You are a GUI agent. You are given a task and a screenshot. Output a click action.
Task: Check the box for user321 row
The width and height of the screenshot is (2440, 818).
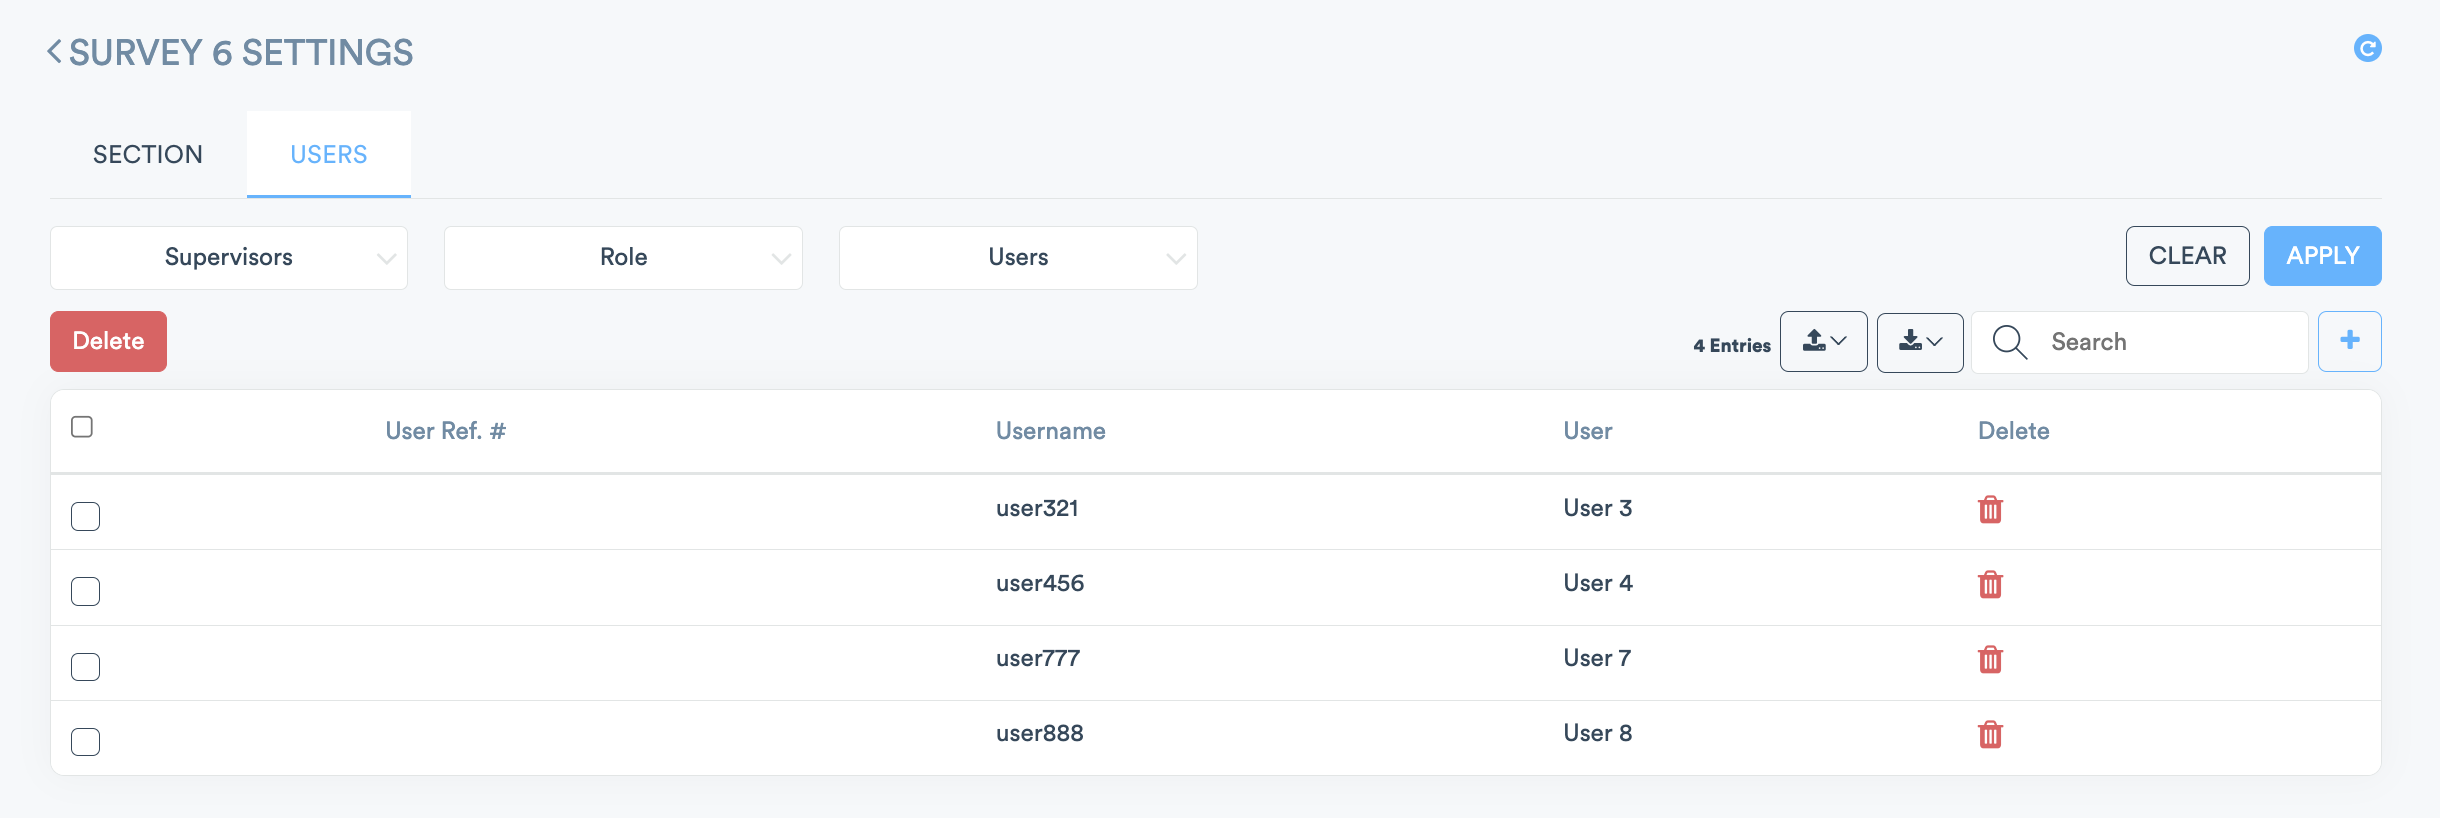tap(86, 517)
